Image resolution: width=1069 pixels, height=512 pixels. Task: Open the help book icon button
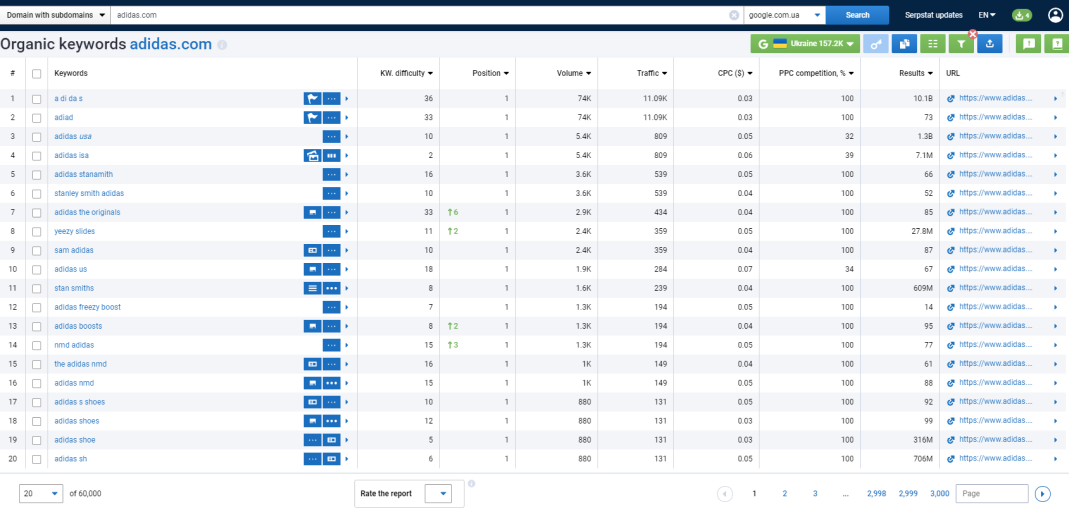(x=1057, y=44)
